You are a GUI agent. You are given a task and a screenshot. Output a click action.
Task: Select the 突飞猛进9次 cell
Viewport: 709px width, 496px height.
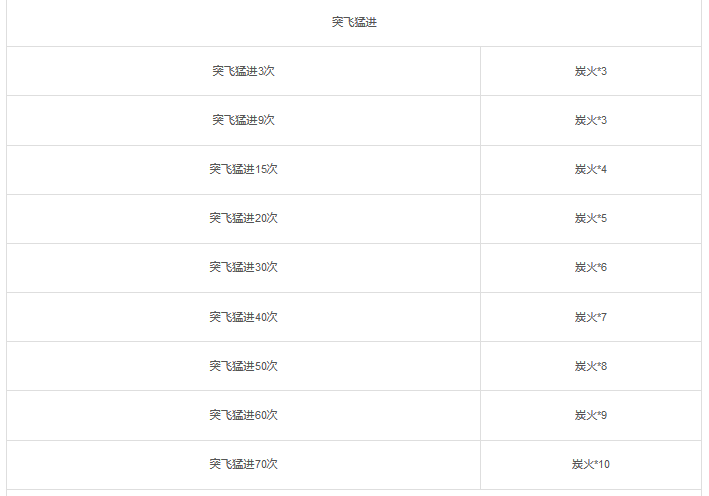pyautogui.click(x=243, y=120)
